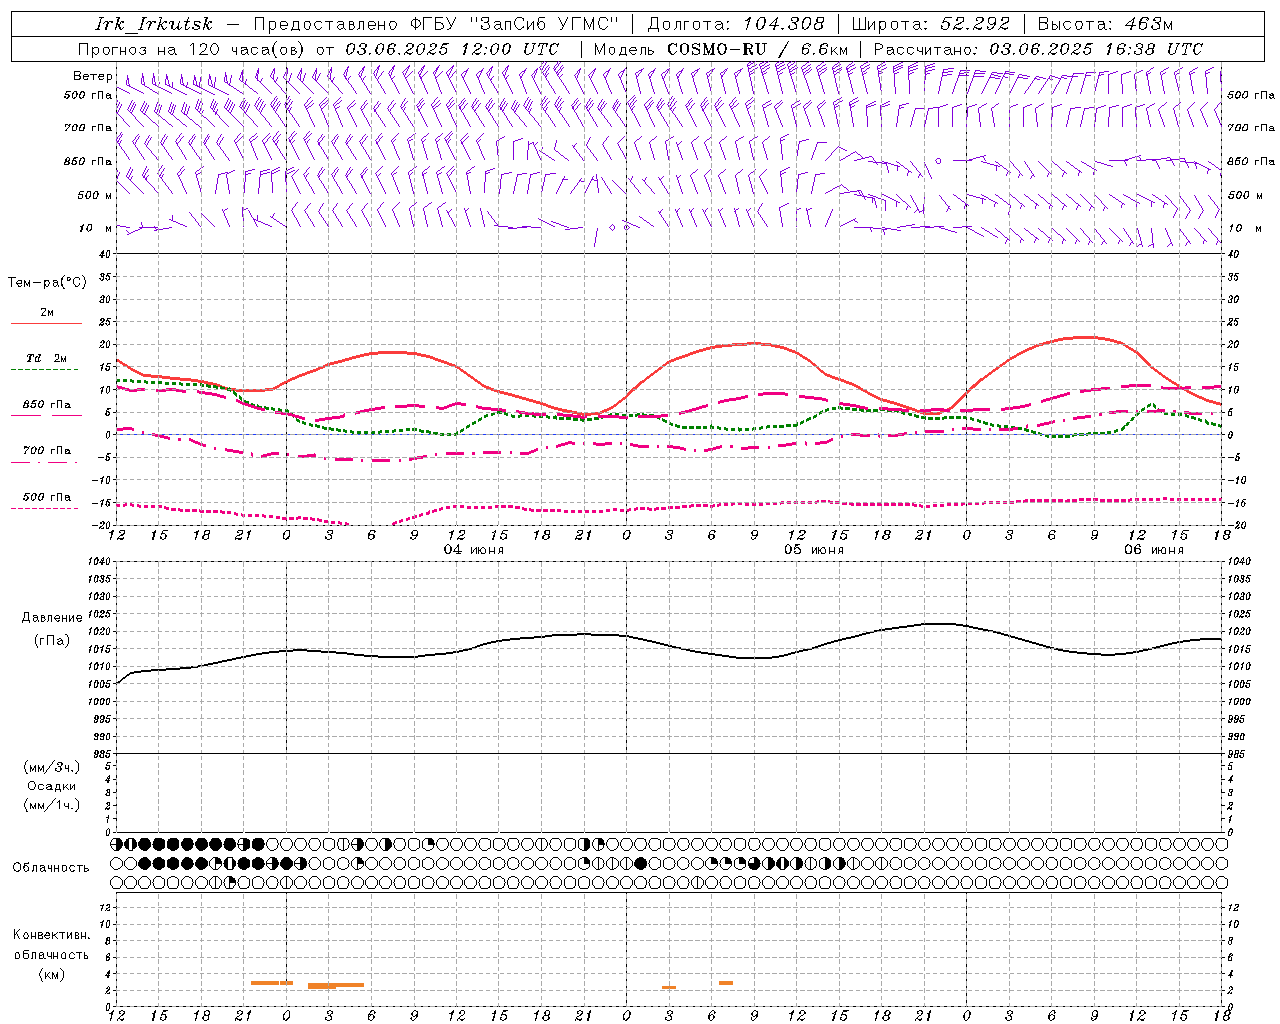Click the station name Irk_Irkutsk in header

pos(154,24)
